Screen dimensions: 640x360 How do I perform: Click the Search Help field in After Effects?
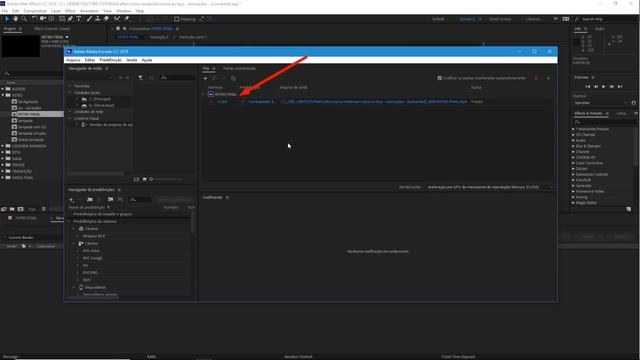coord(604,19)
